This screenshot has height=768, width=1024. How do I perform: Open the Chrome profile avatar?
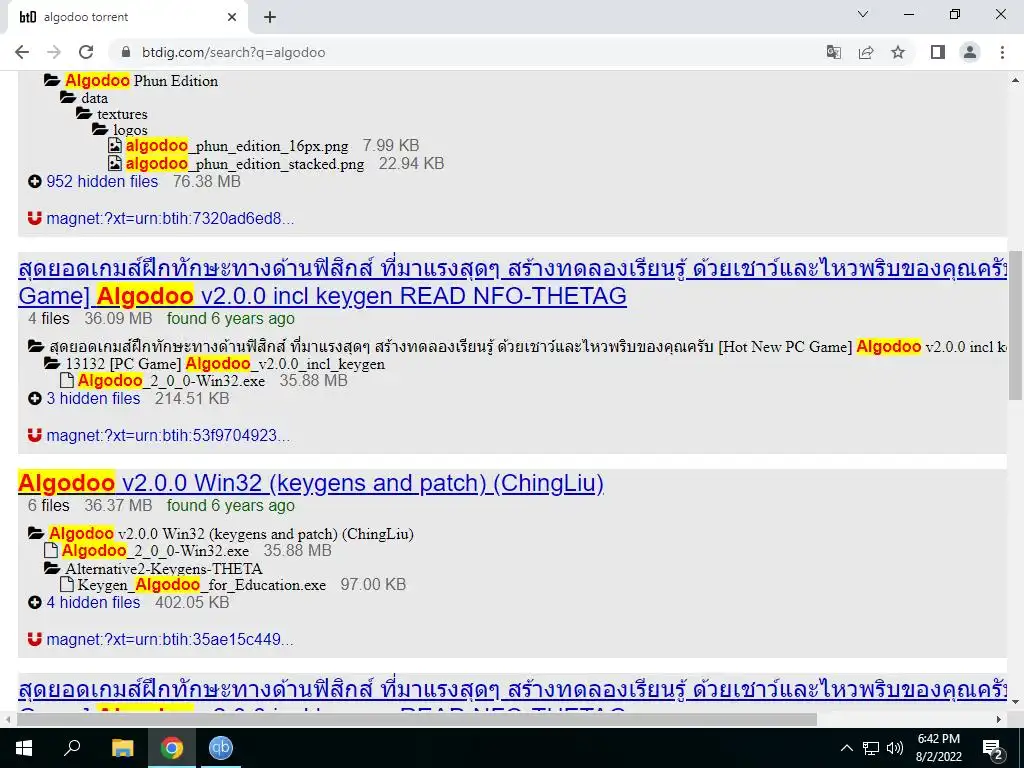[x=970, y=52]
